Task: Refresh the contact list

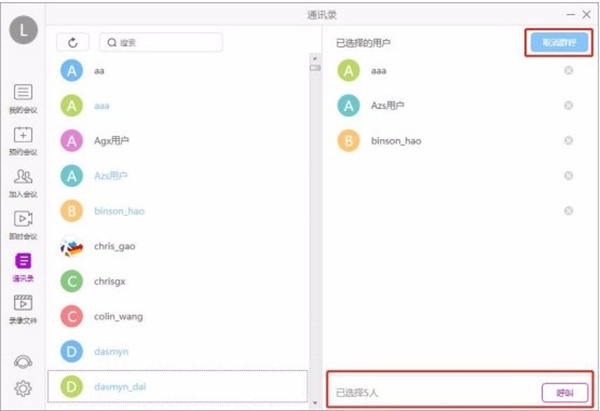Action: (x=73, y=42)
